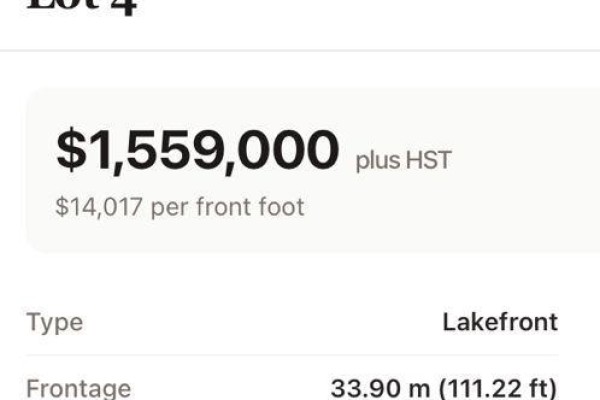Viewport: 600px width, 400px height.
Task: Click the word 'per' in the per-foot line
Action: [170, 208]
